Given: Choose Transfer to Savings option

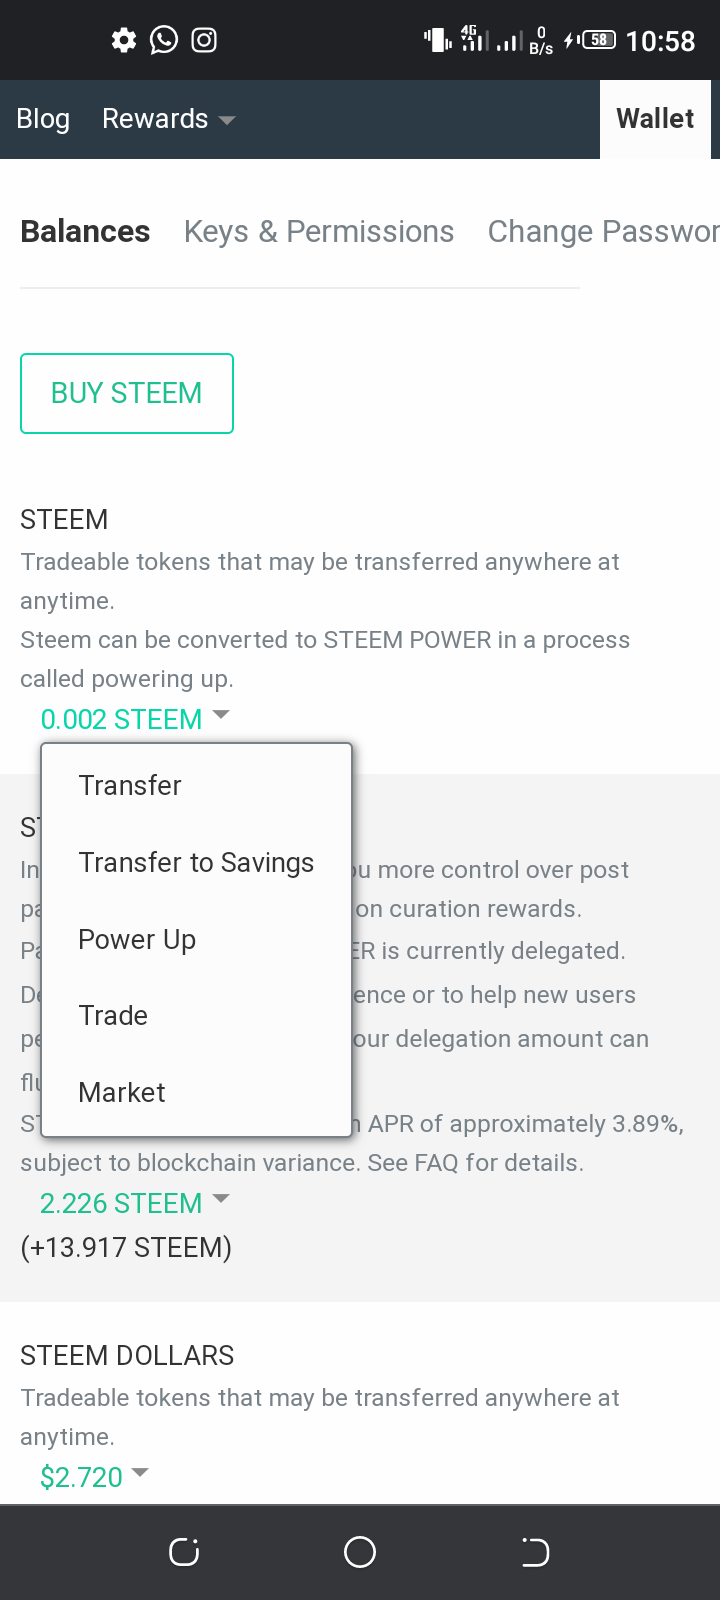Looking at the screenshot, I should point(196,863).
